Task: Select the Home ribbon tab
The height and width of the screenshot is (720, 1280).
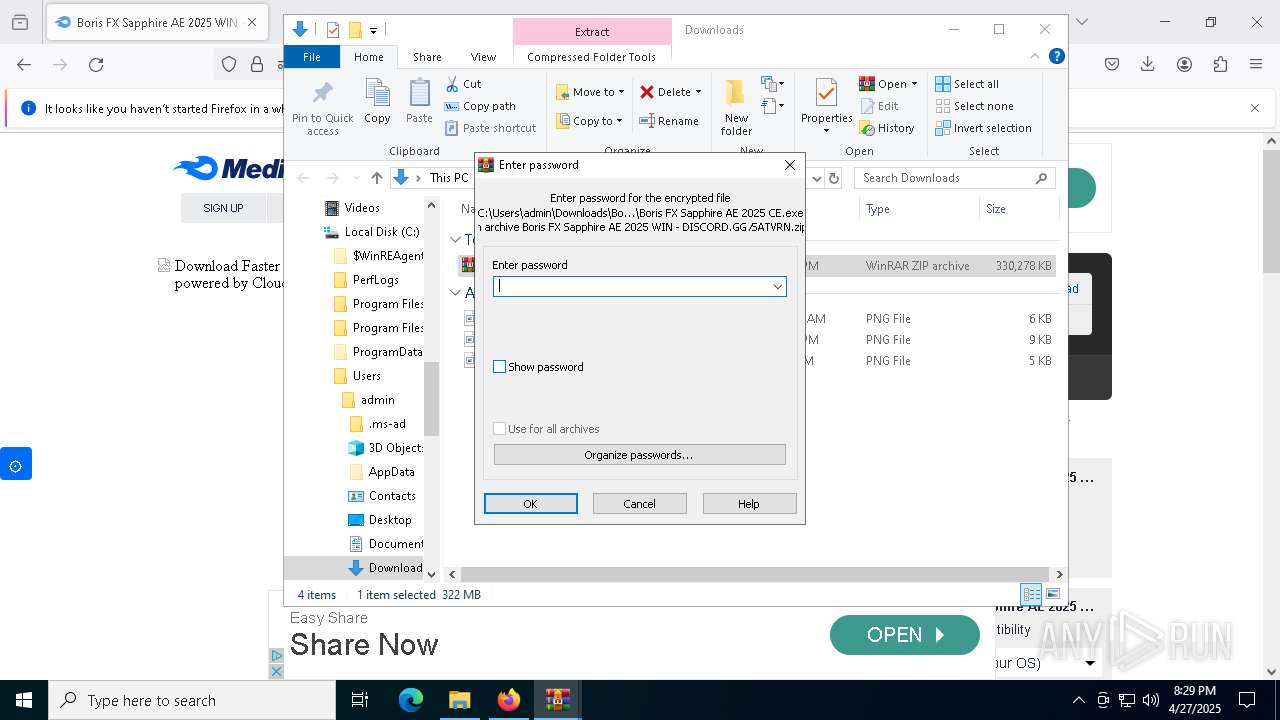Action: [x=368, y=57]
